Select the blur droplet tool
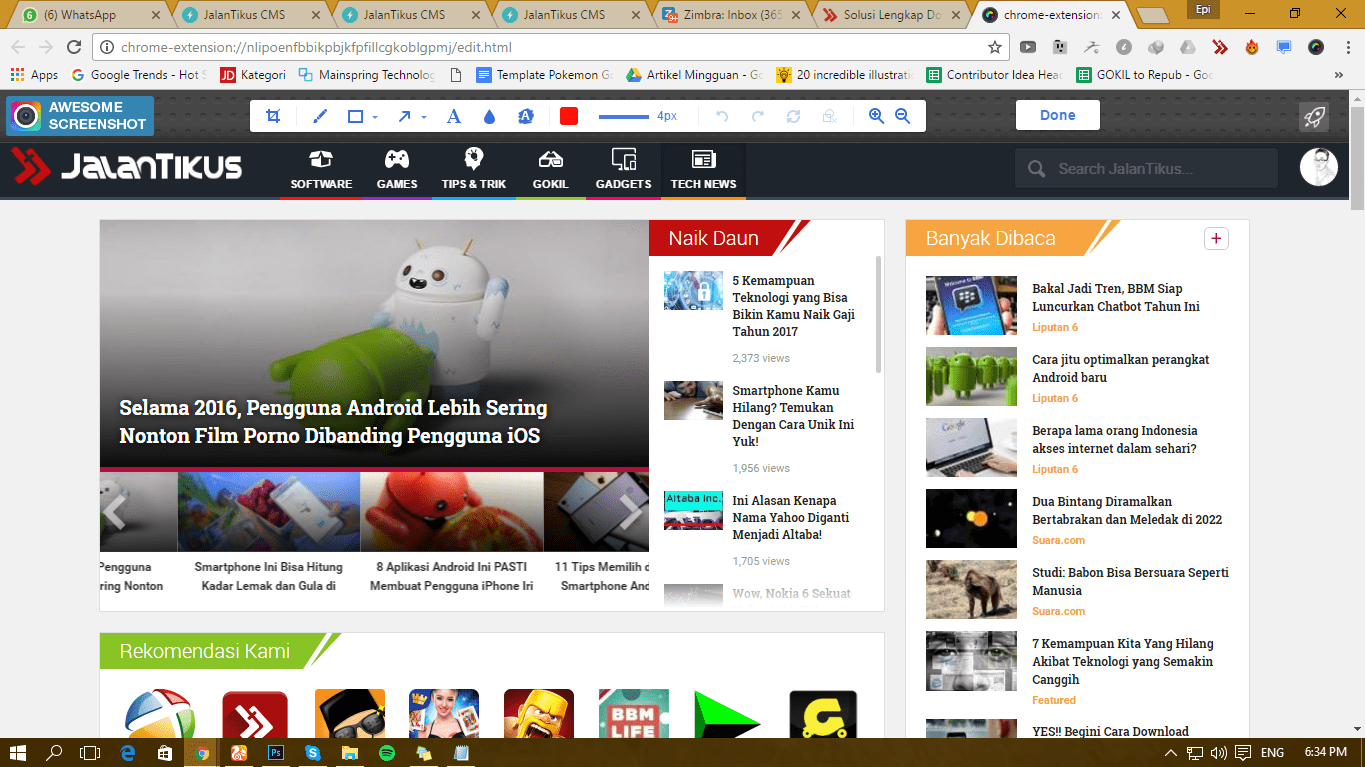Viewport: 1365px width, 767px height. (x=489, y=116)
